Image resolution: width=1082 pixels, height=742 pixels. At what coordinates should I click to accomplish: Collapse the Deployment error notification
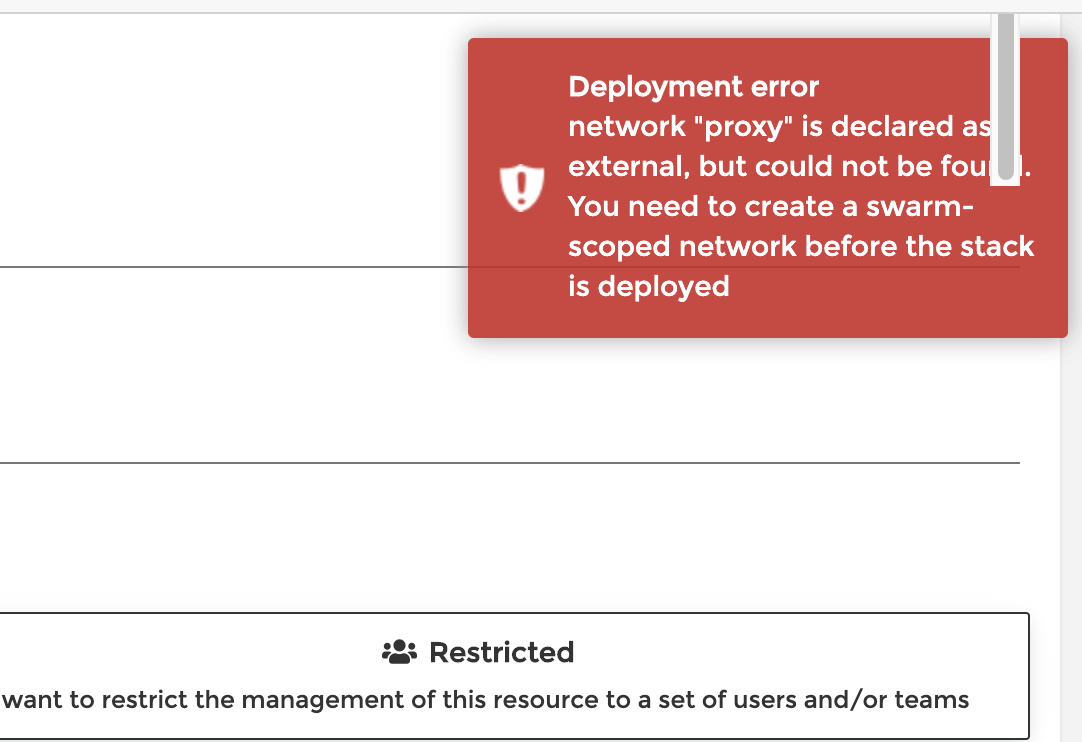click(768, 188)
